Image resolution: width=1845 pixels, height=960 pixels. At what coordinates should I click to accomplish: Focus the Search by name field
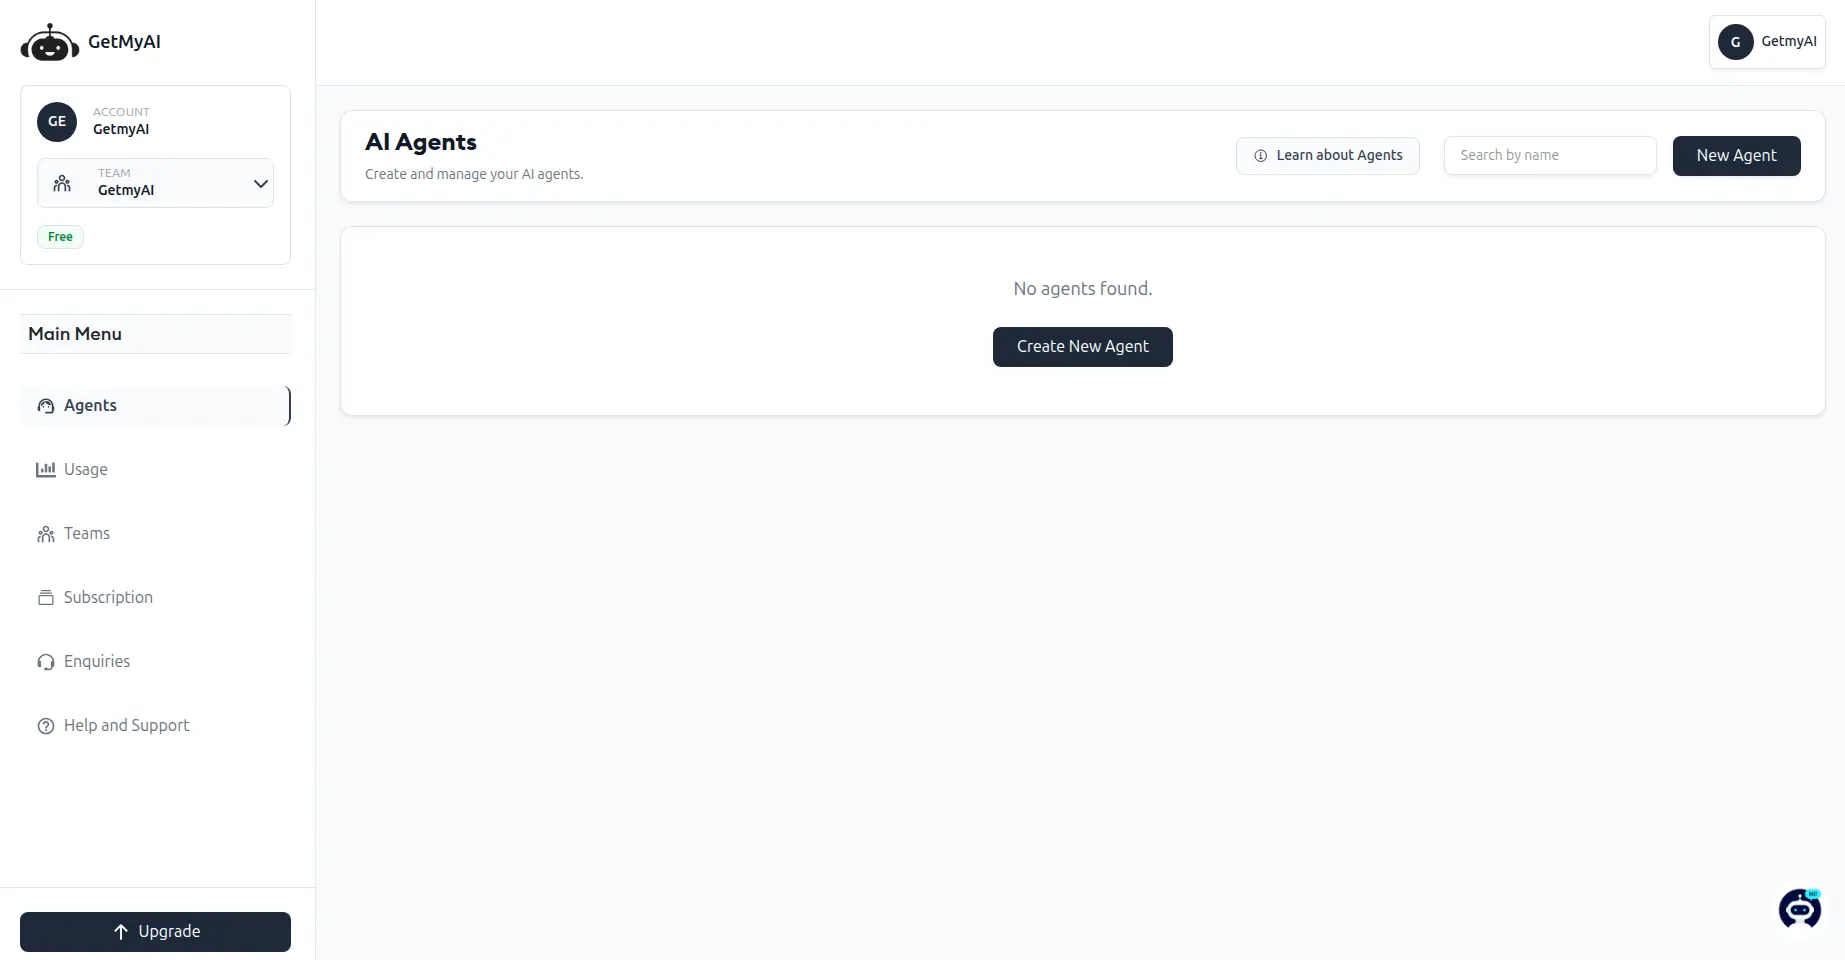coord(1549,156)
